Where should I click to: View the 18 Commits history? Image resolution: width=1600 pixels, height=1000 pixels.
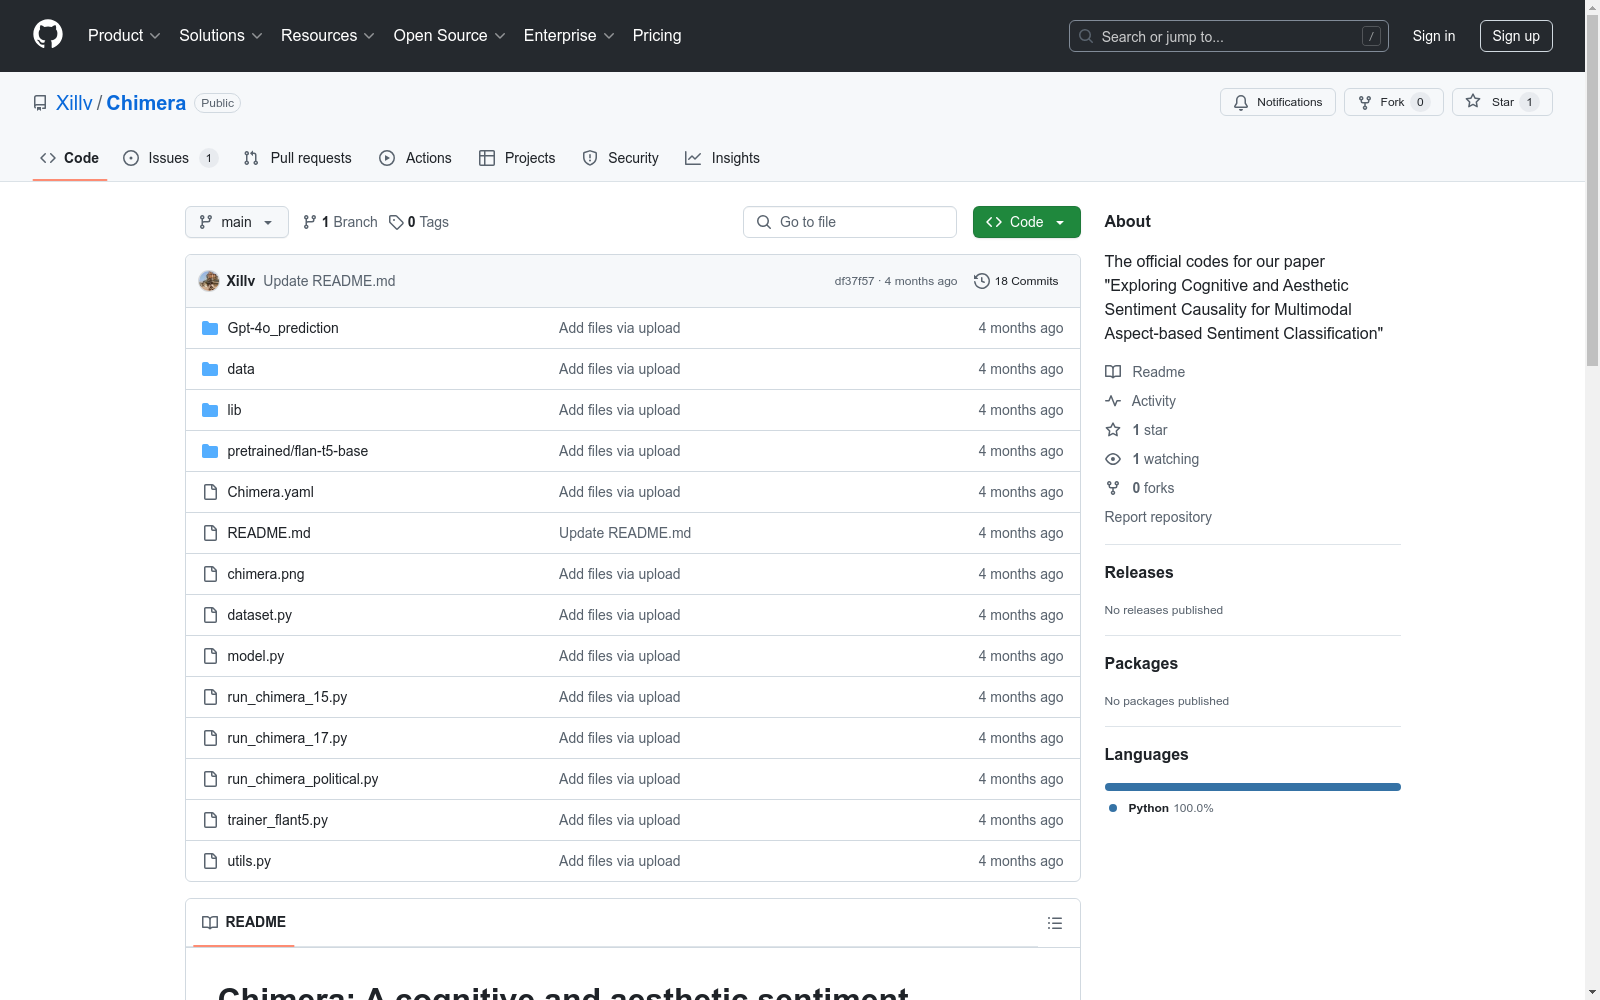(x=1016, y=281)
